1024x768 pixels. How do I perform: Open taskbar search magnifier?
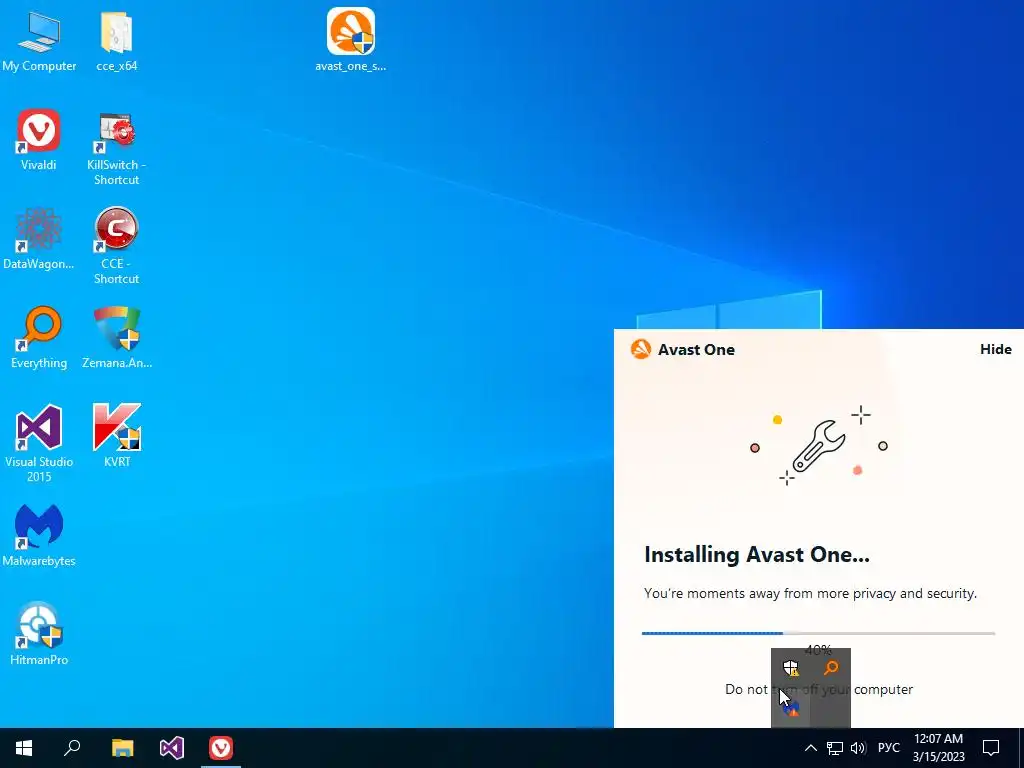pos(72,748)
